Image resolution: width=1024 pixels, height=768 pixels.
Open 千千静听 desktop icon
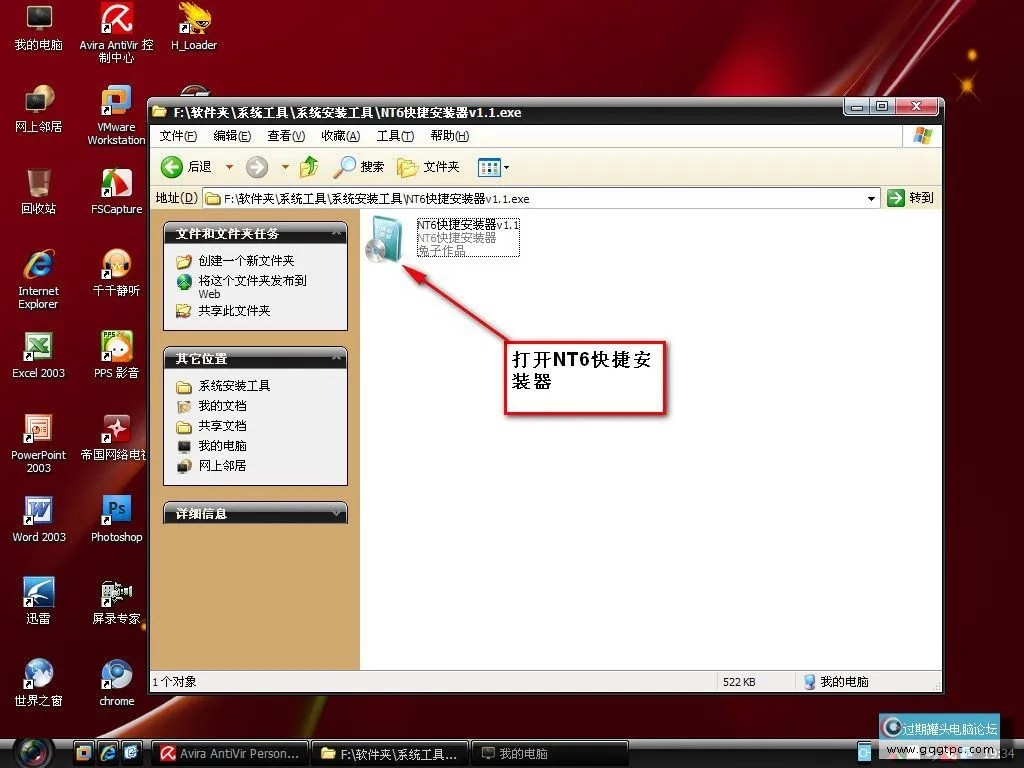click(x=116, y=265)
